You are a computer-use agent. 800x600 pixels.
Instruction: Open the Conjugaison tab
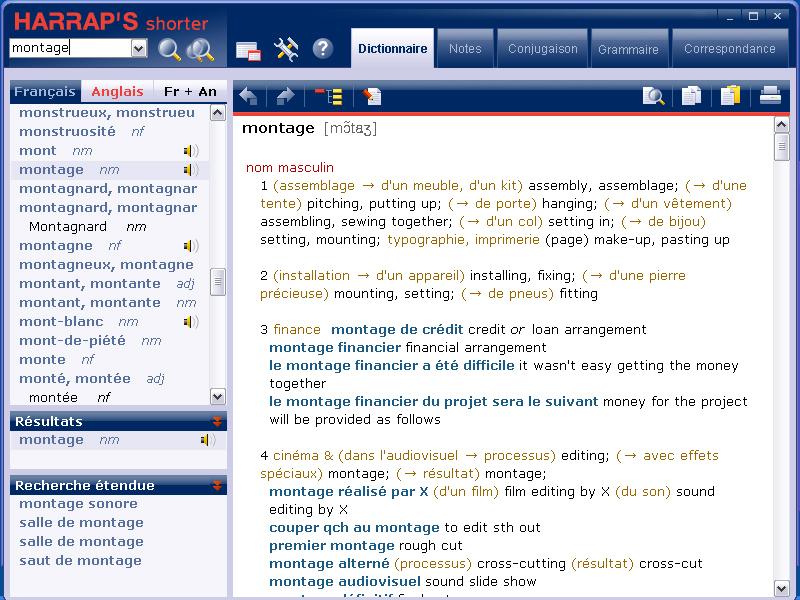pyautogui.click(x=542, y=48)
